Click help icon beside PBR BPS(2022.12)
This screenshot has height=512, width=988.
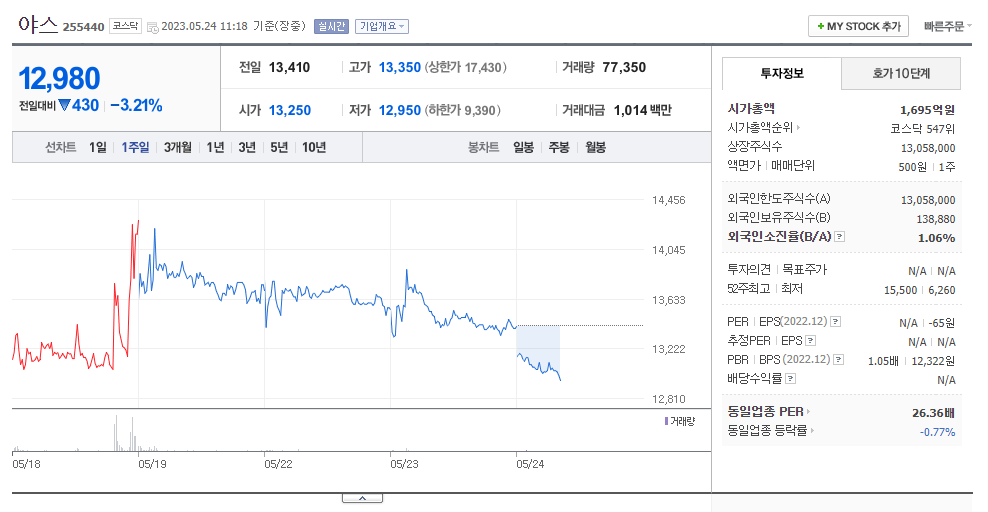tap(839, 360)
